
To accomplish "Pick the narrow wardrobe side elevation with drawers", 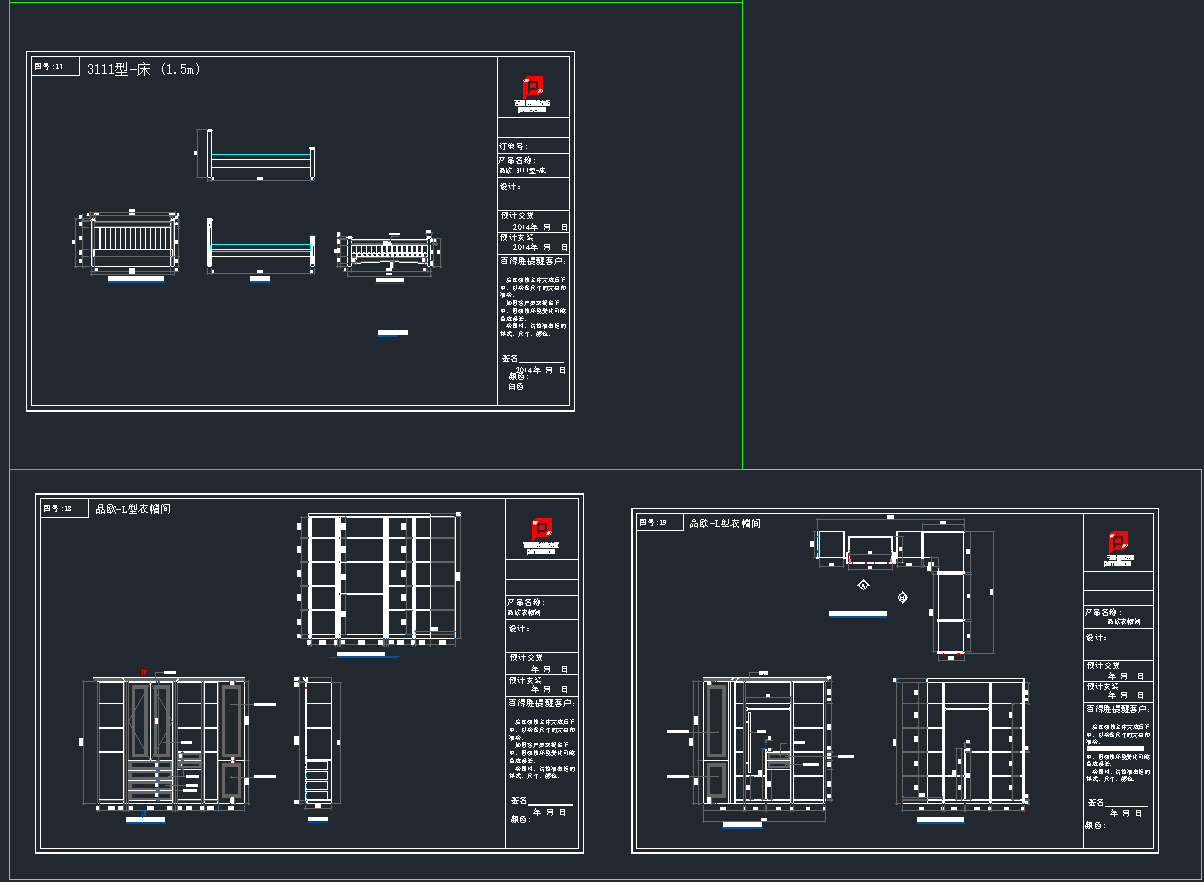I will pyautogui.click(x=317, y=742).
